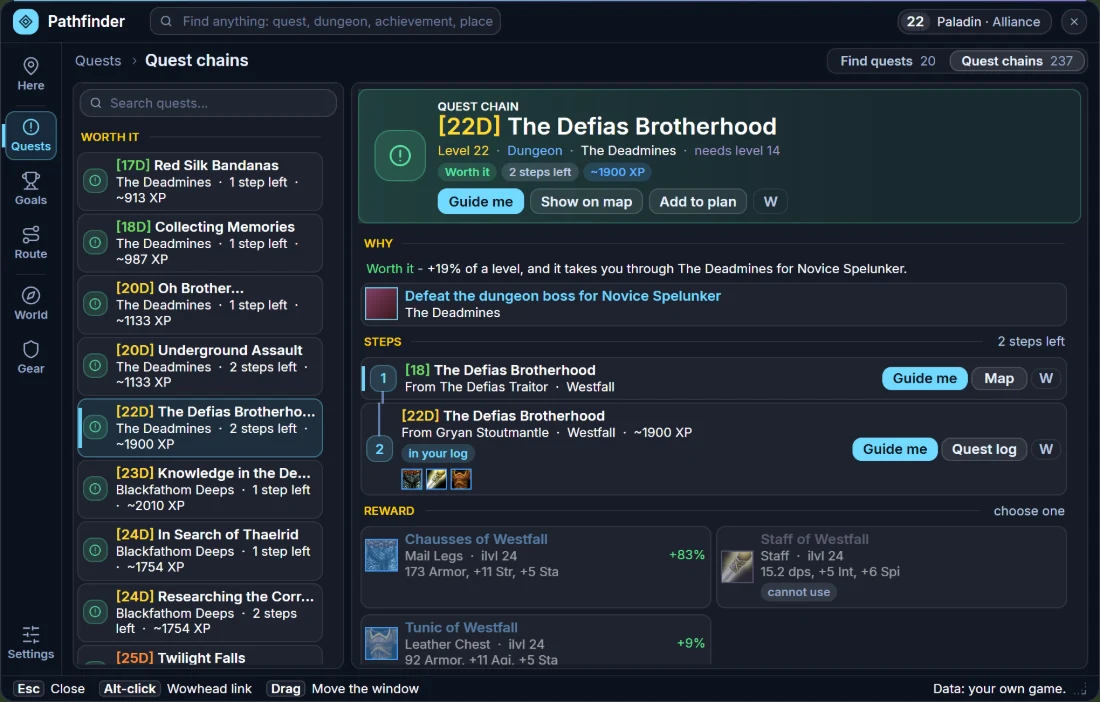Select The Defias Brotherhood list entry
The image size is (1100, 702).
coord(200,428)
